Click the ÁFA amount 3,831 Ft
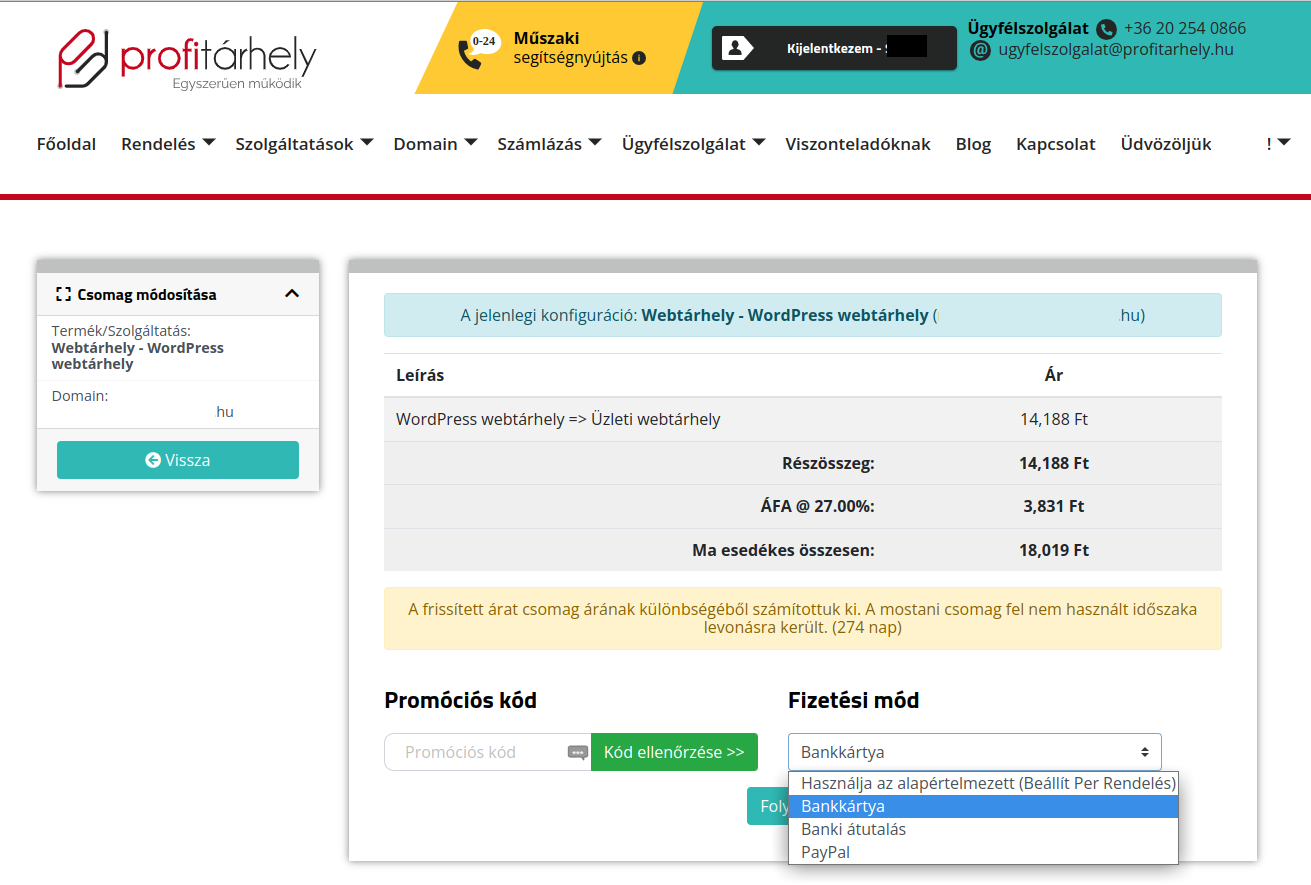Image resolution: width=1311 pixels, height=885 pixels. 1054,506
